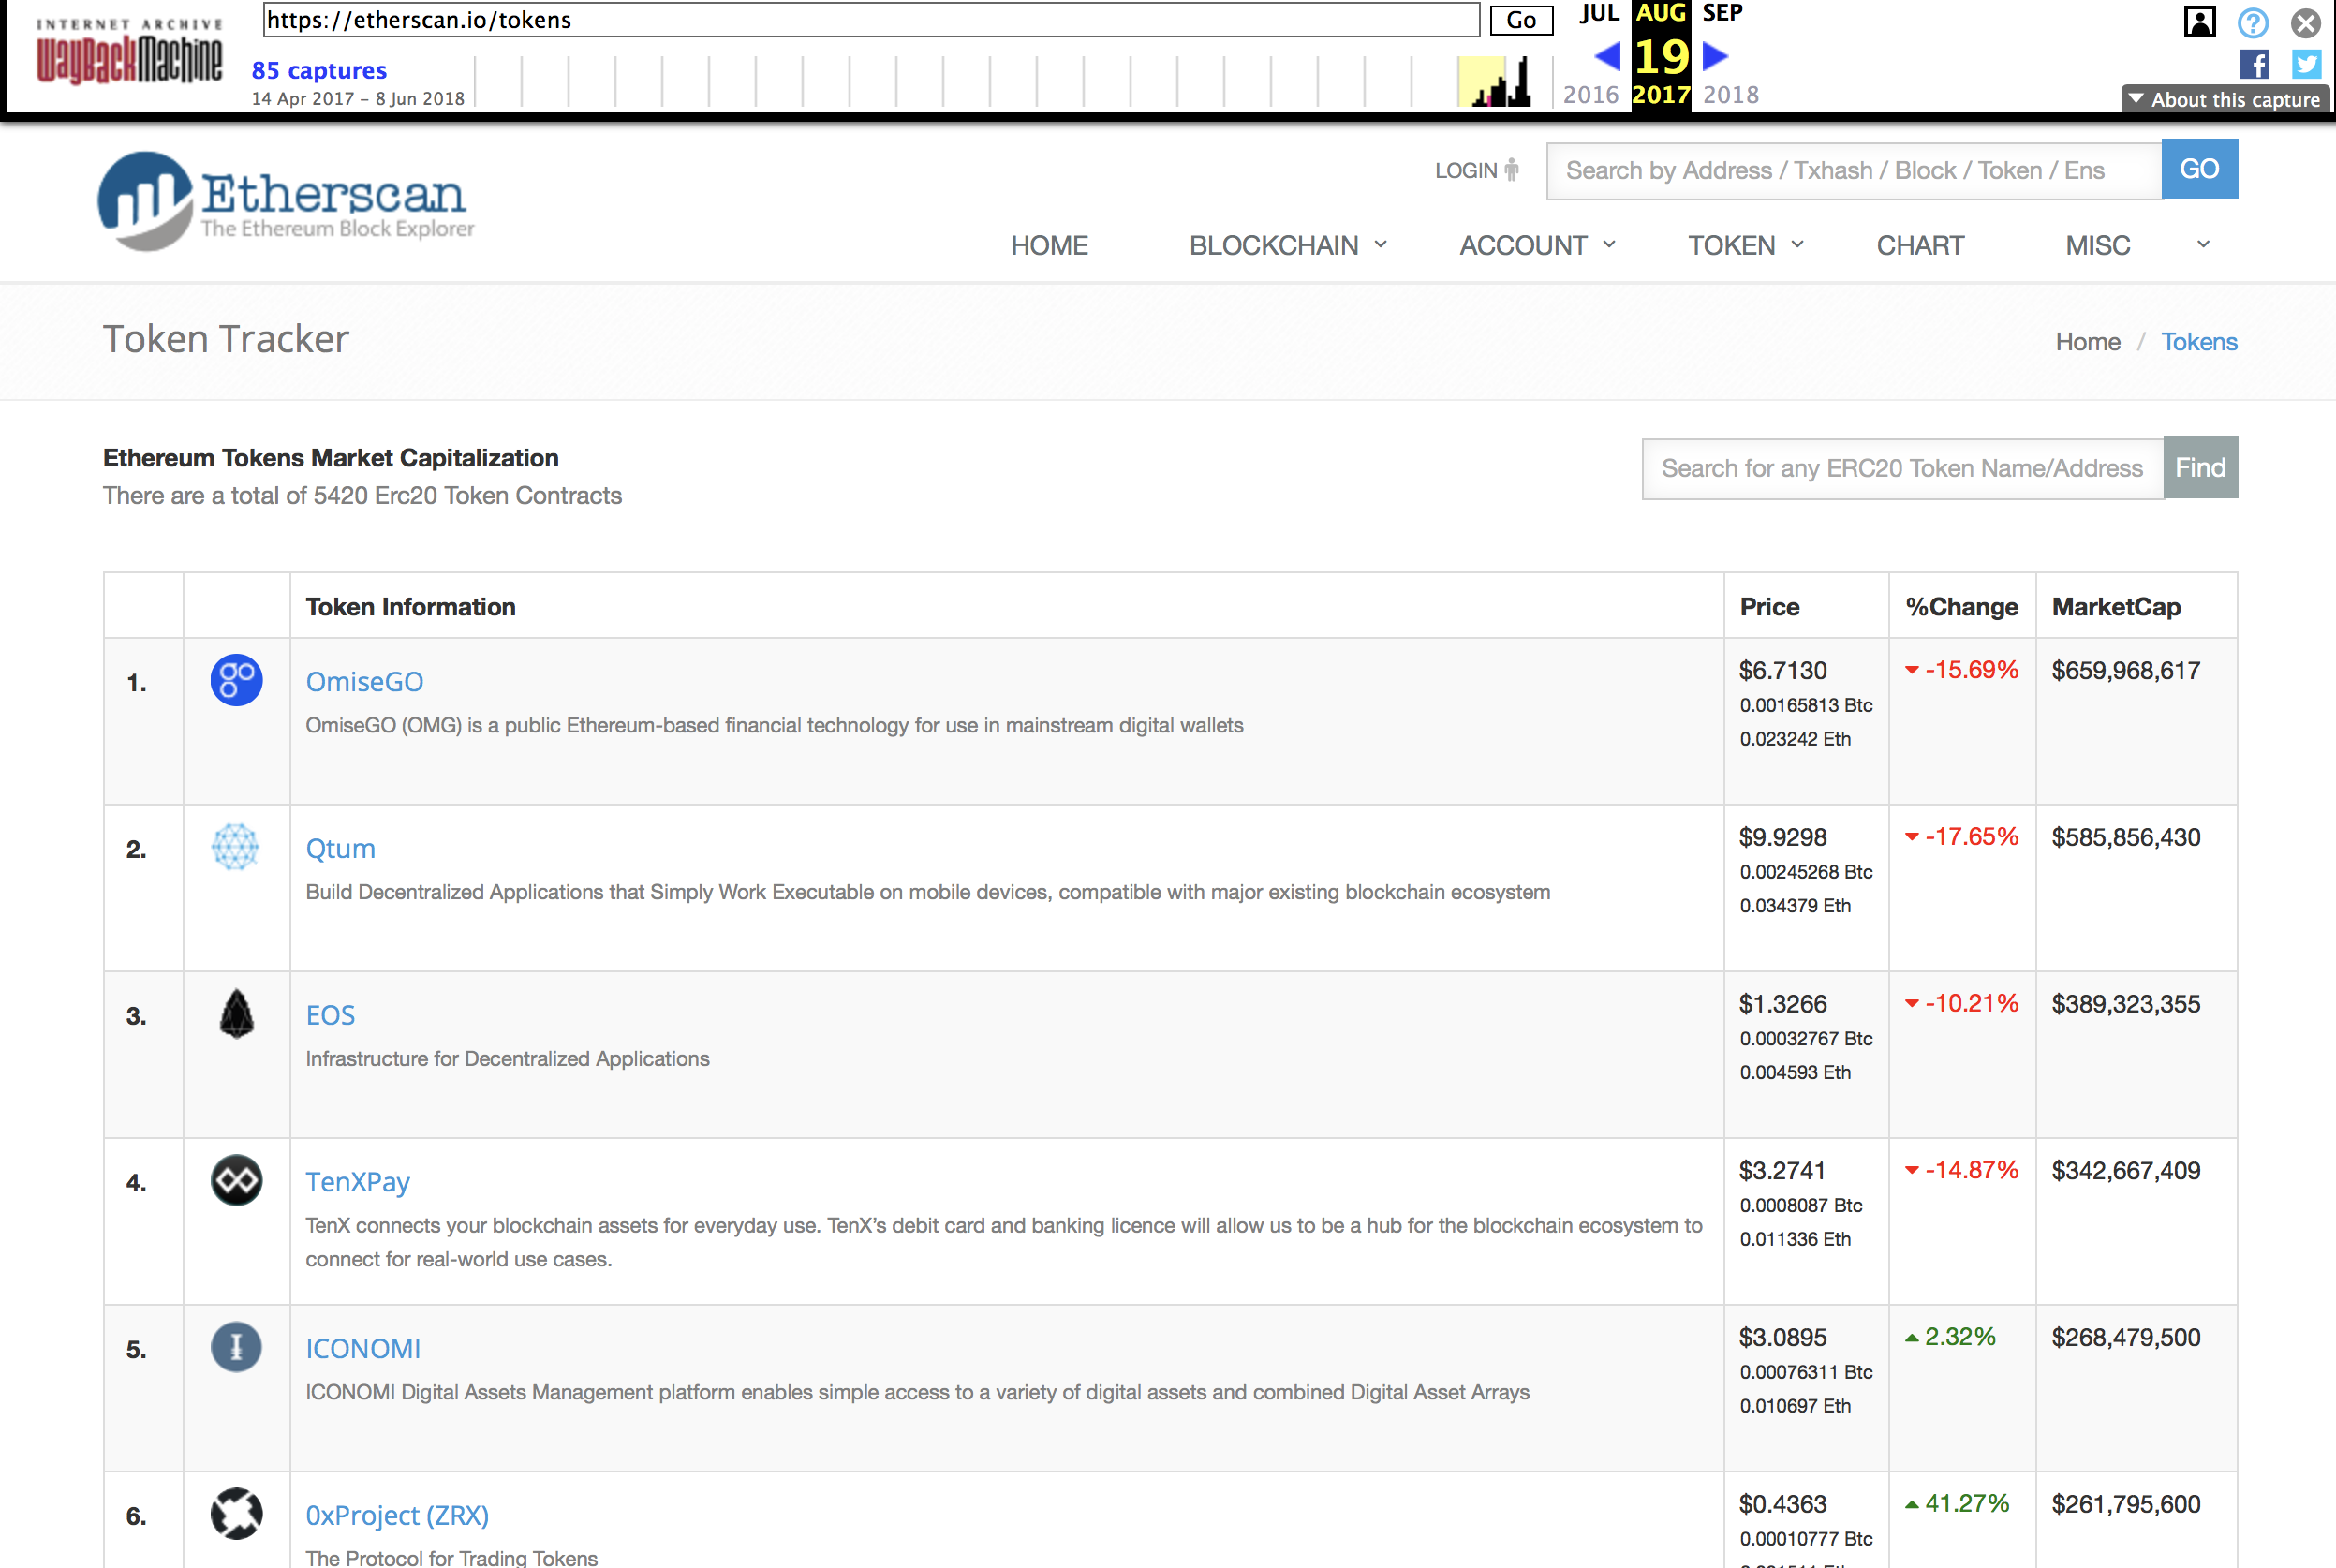
Task: Click the Wayback Machine logo
Action: [129, 51]
